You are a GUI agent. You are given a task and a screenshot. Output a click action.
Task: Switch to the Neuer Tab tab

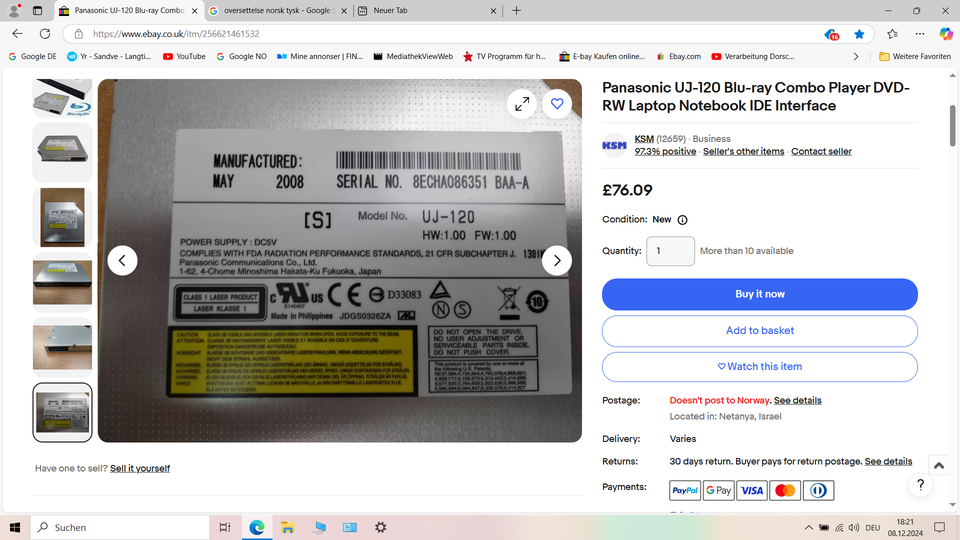(x=427, y=10)
